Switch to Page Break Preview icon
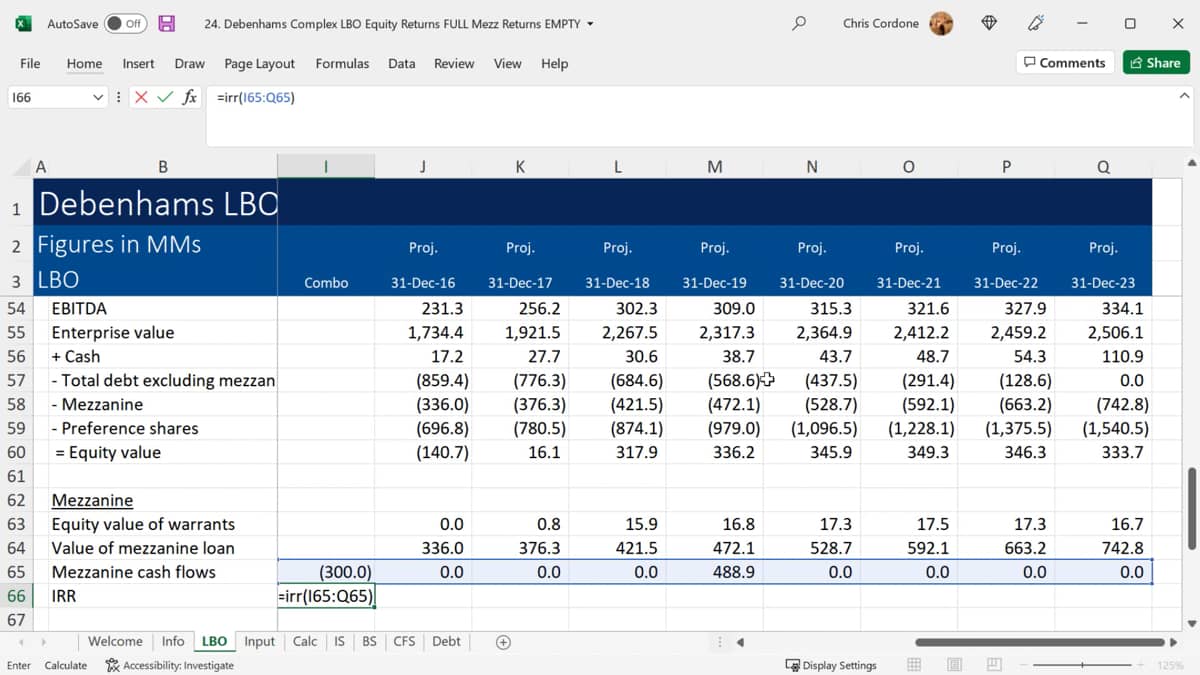 tap(993, 665)
